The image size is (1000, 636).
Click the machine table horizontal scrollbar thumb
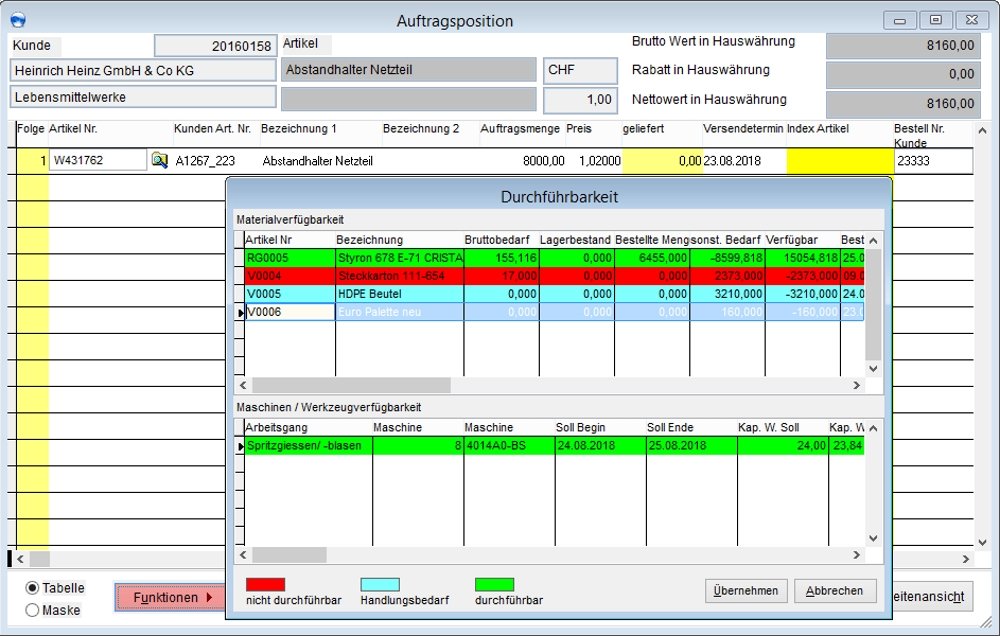click(290, 555)
